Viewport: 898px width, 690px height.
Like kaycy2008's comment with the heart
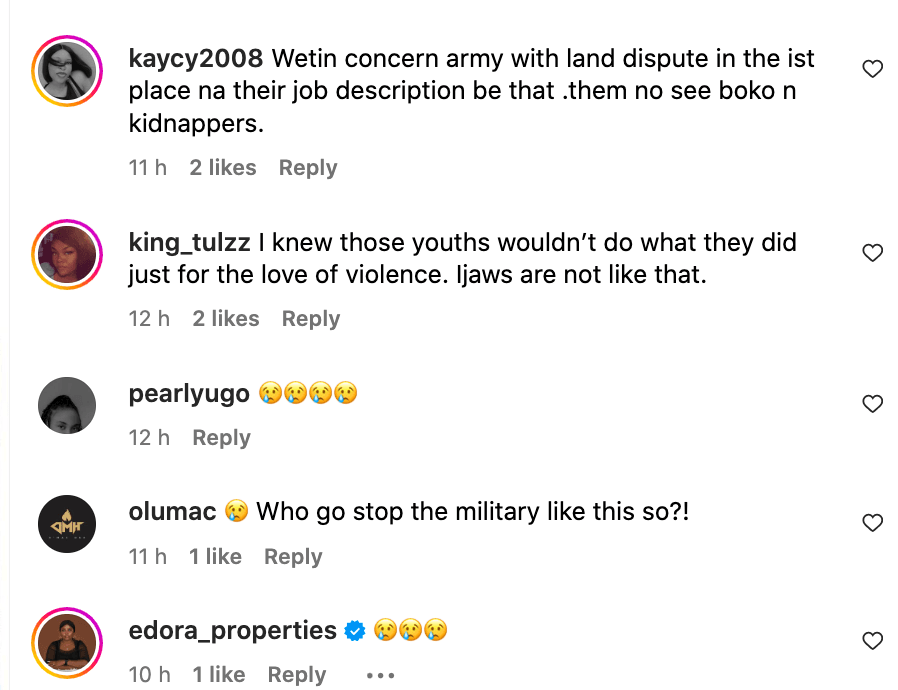coord(872,69)
